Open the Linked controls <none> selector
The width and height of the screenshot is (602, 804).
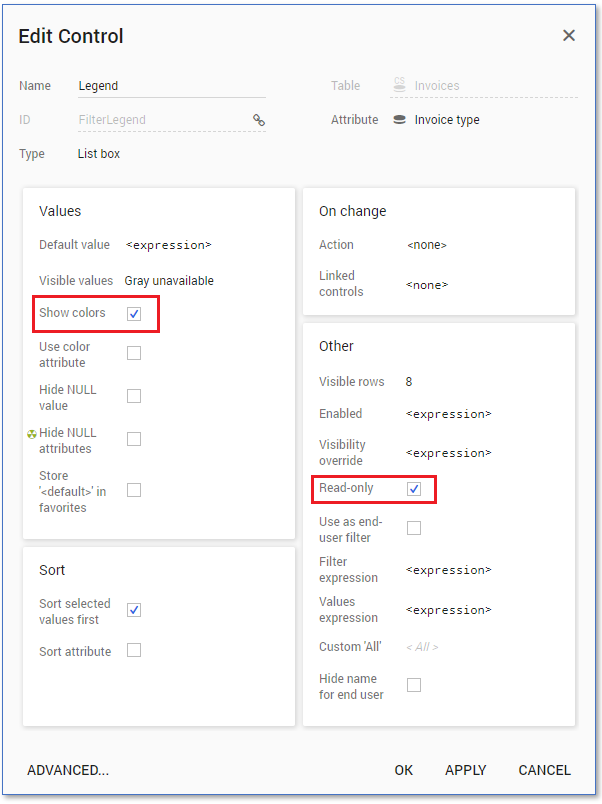[x=427, y=285]
